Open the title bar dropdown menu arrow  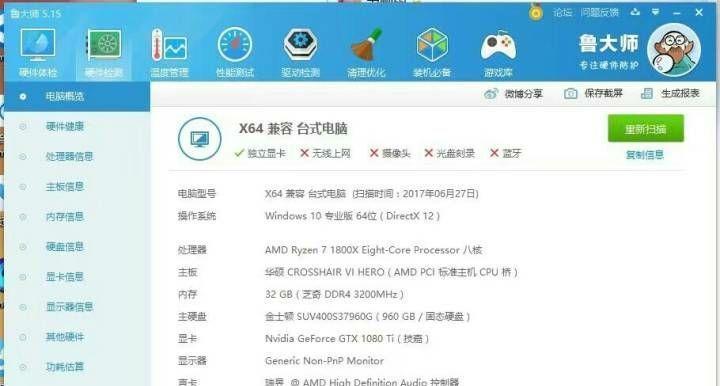655,12
